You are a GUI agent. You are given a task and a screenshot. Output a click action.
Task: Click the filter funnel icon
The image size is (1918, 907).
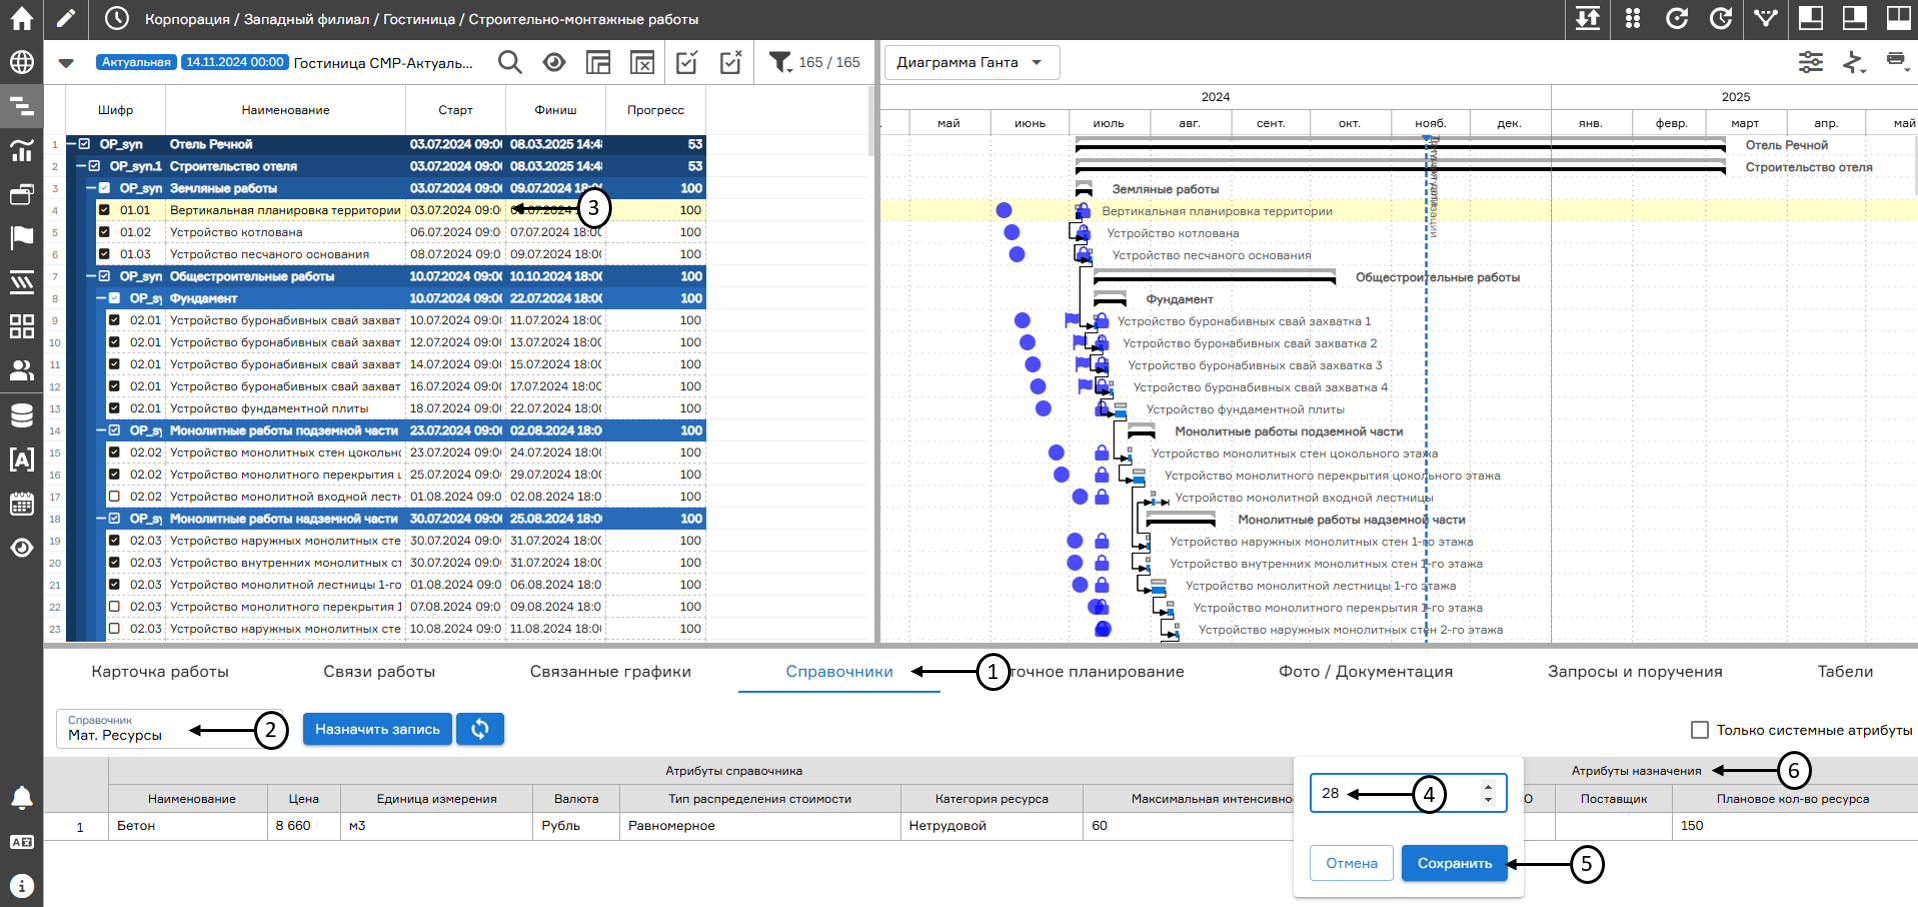pyautogui.click(x=780, y=62)
